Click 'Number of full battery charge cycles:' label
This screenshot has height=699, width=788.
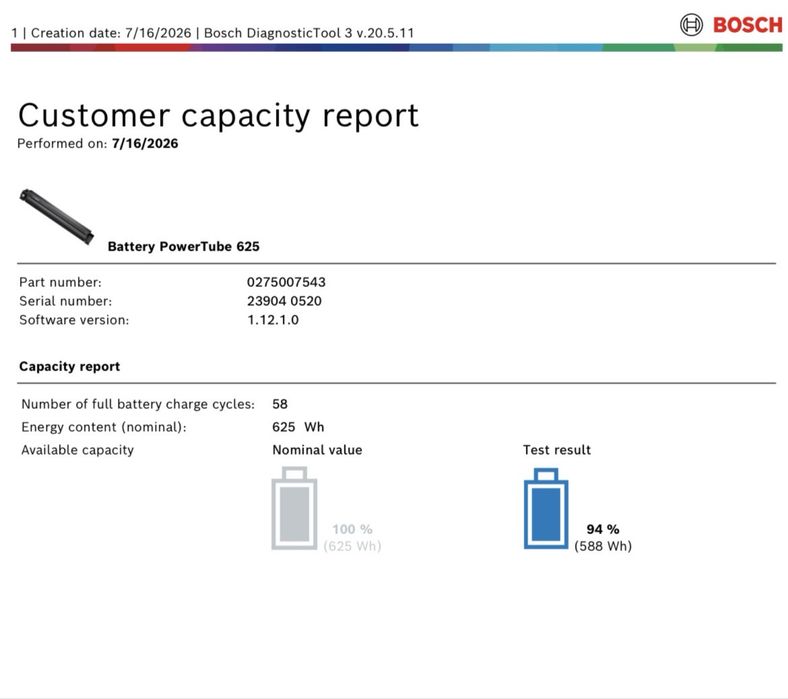[x=138, y=405]
